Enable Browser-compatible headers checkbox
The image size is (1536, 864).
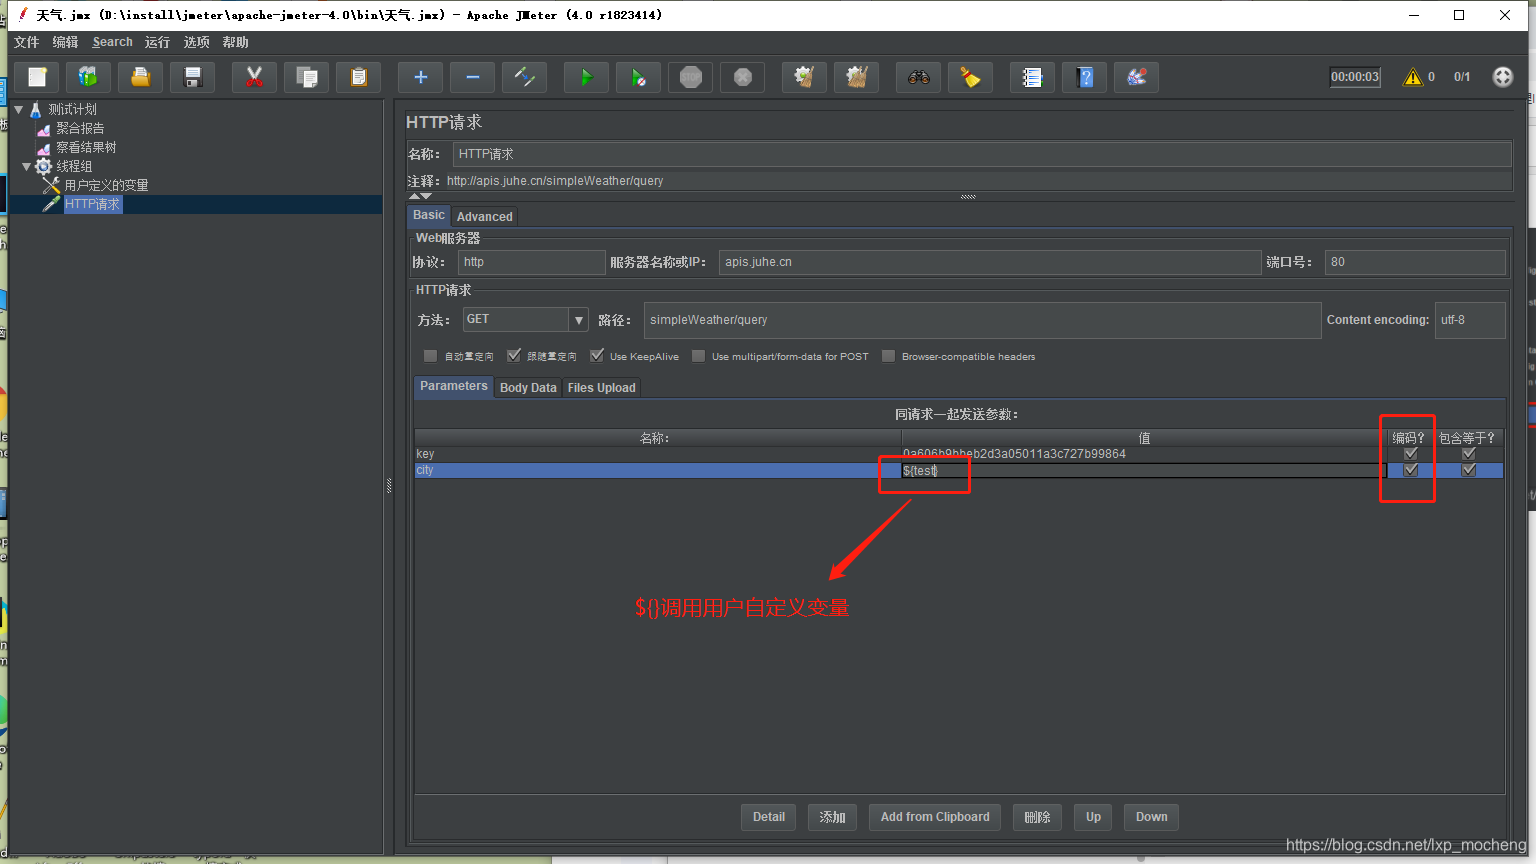click(x=888, y=356)
